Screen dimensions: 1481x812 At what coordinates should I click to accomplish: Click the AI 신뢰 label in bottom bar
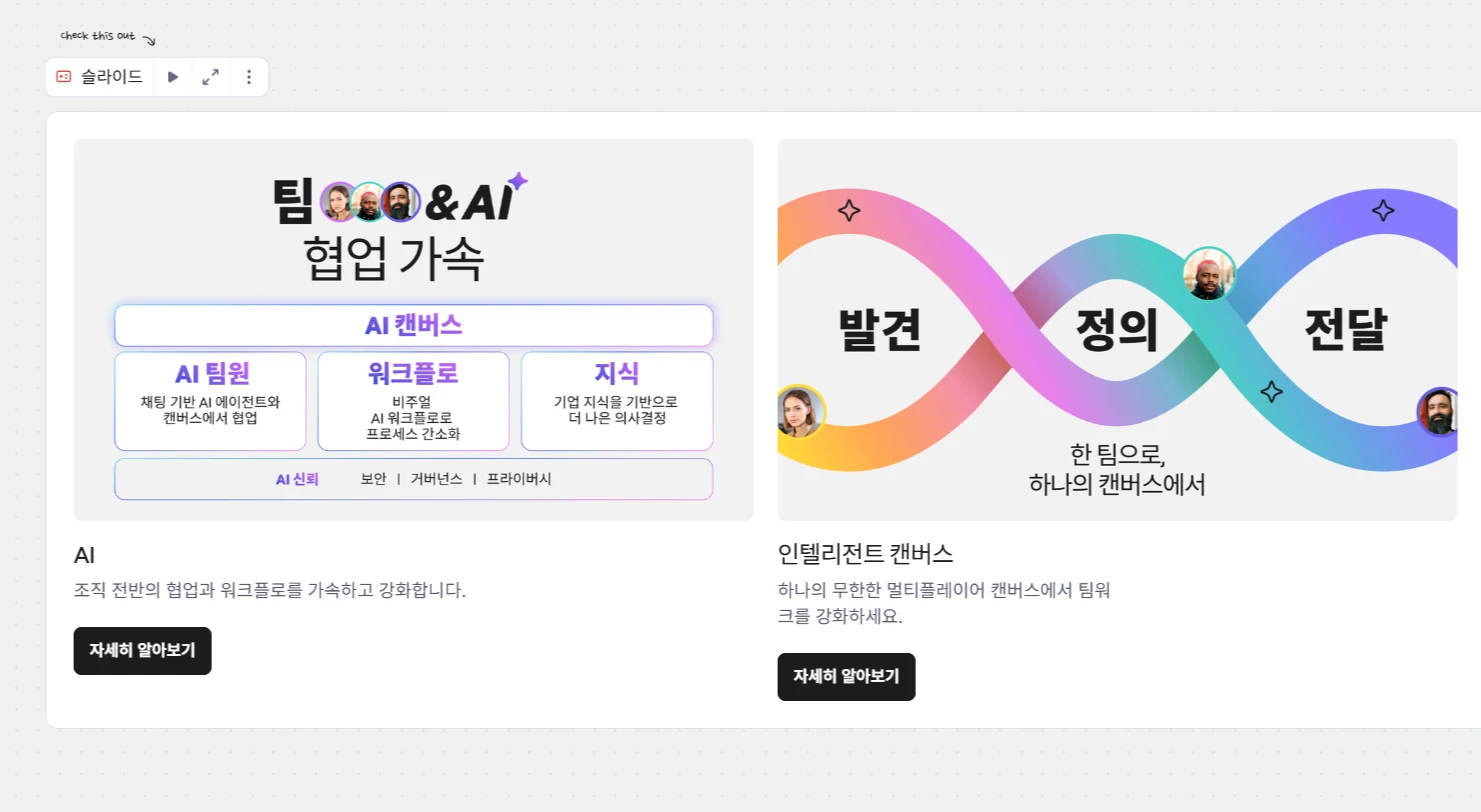pyautogui.click(x=297, y=479)
